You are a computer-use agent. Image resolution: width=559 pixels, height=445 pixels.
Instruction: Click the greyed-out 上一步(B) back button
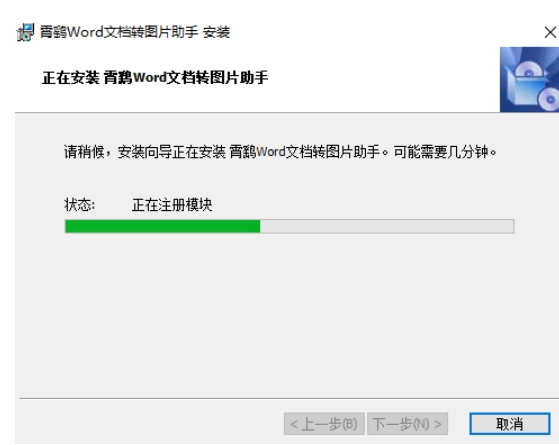point(324,424)
